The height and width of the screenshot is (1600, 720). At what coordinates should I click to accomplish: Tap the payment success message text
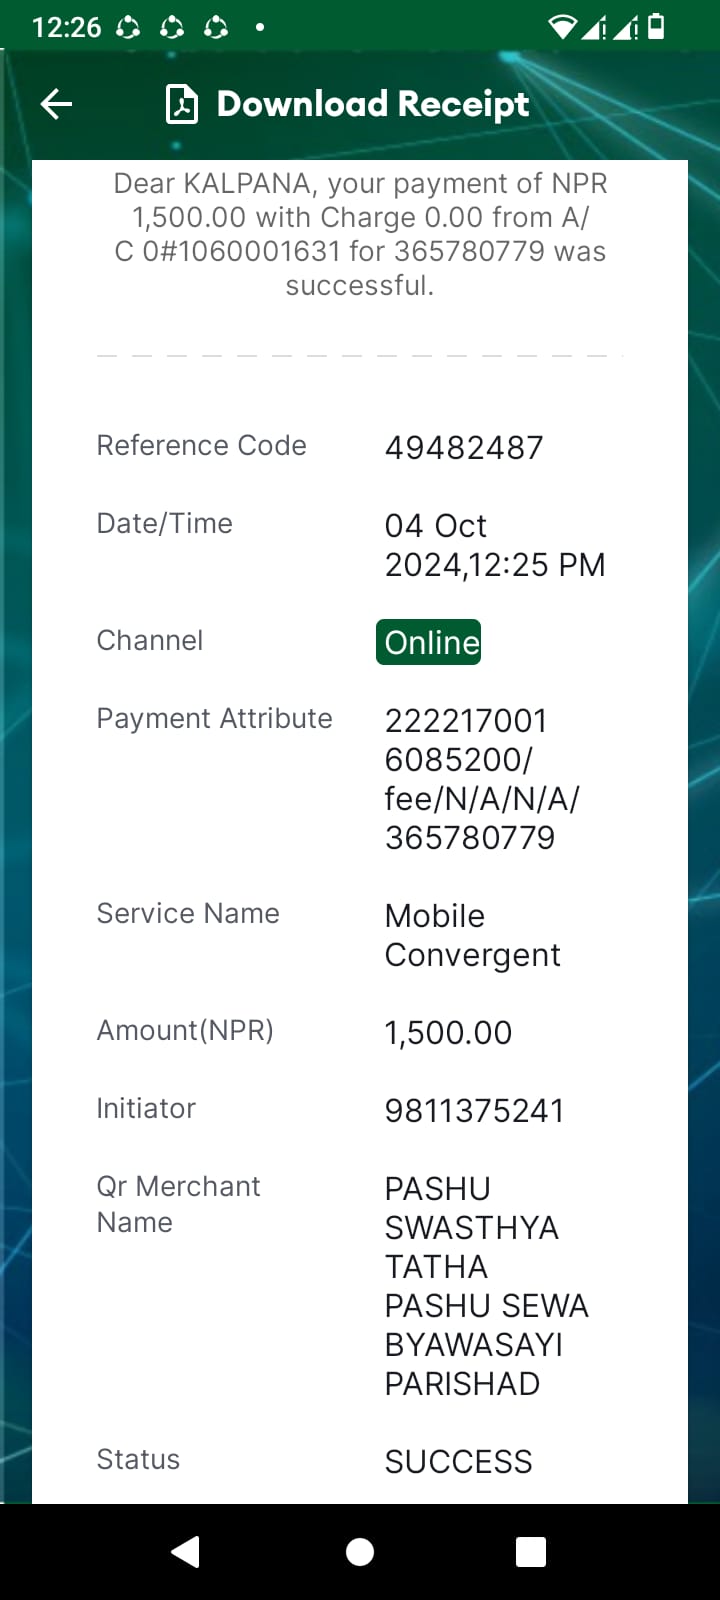[360, 234]
